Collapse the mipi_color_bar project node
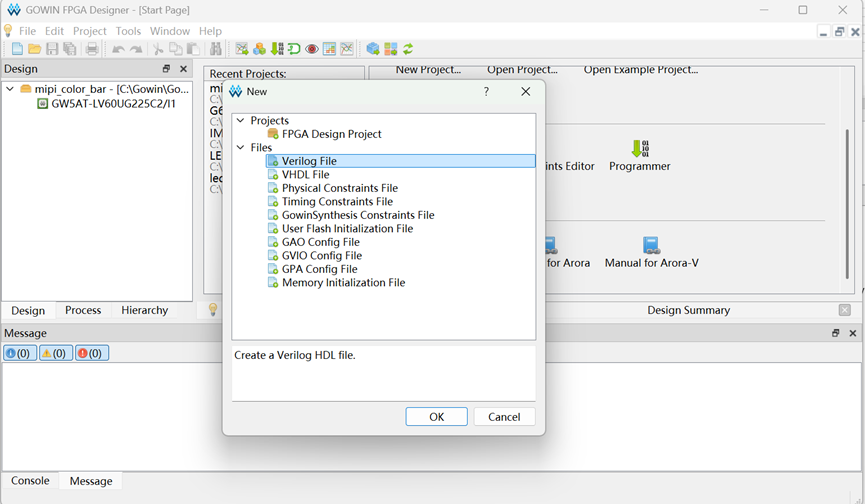865x504 pixels. point(10,88)
